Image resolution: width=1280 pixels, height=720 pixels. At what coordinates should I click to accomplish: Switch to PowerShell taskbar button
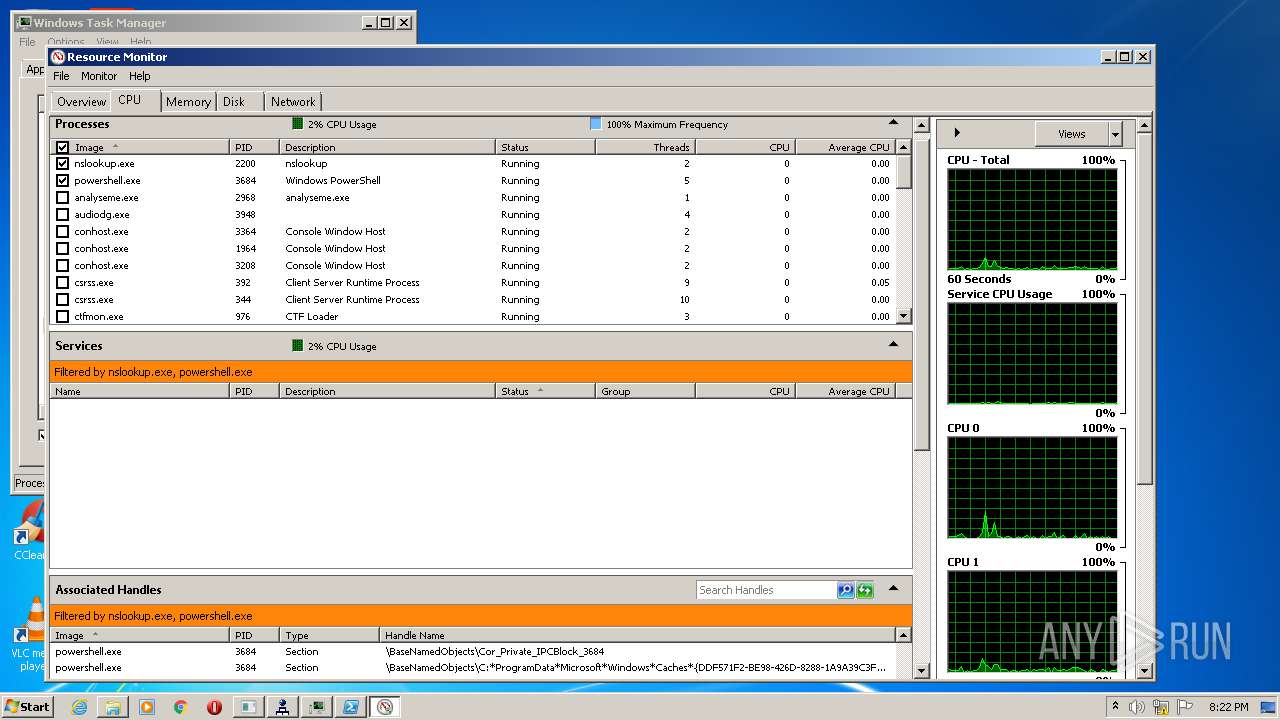click(x=351, y=707)
